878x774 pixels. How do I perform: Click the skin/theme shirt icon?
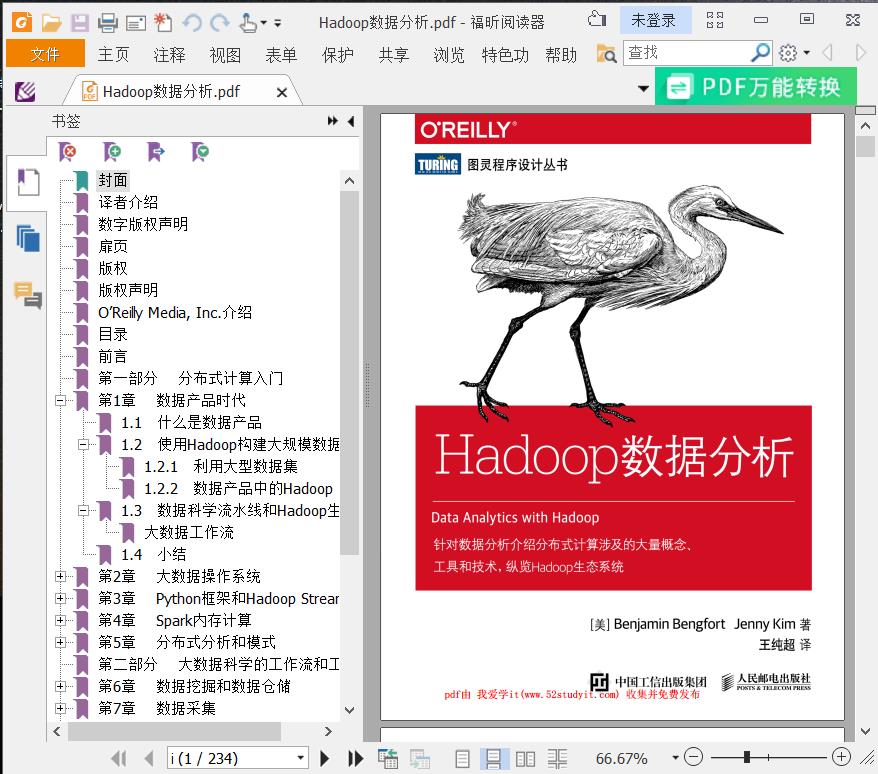pyautogui.click(x=597, y=20)
